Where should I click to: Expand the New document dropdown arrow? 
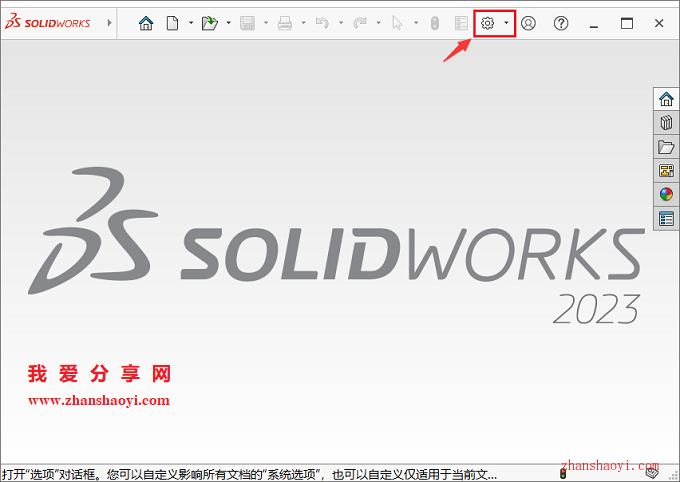pyautogui.click(x=191, y=23)
